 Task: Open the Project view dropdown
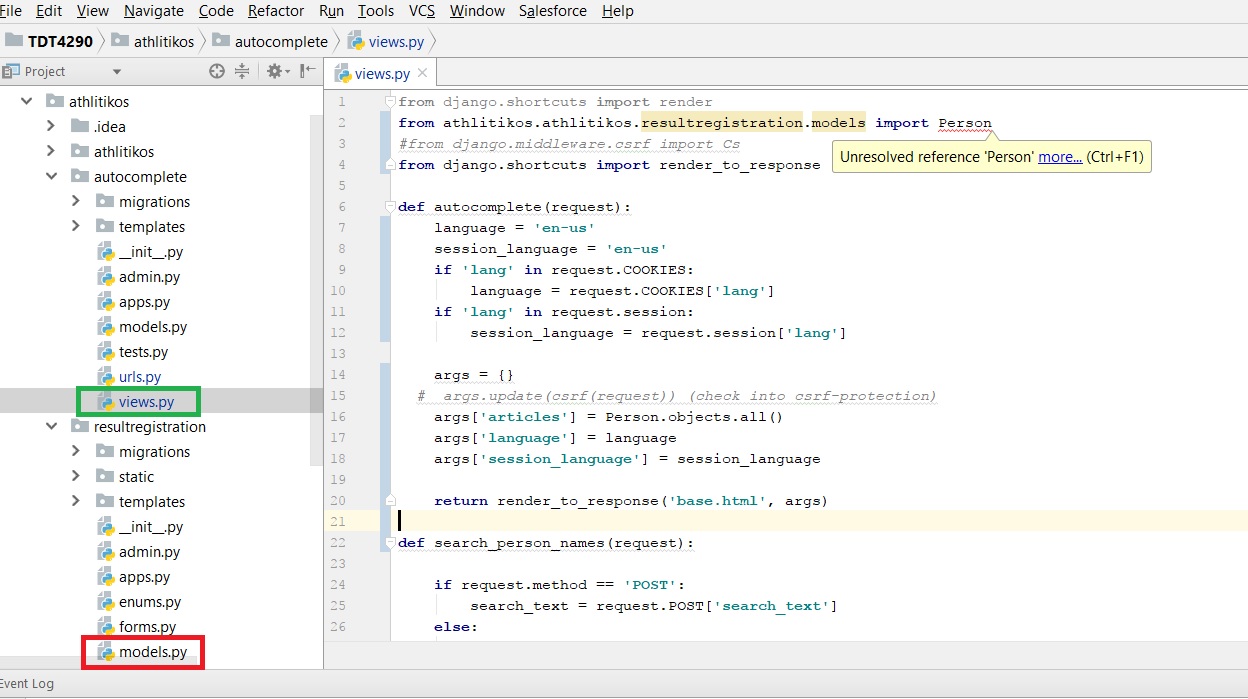(x=117, y=72)
